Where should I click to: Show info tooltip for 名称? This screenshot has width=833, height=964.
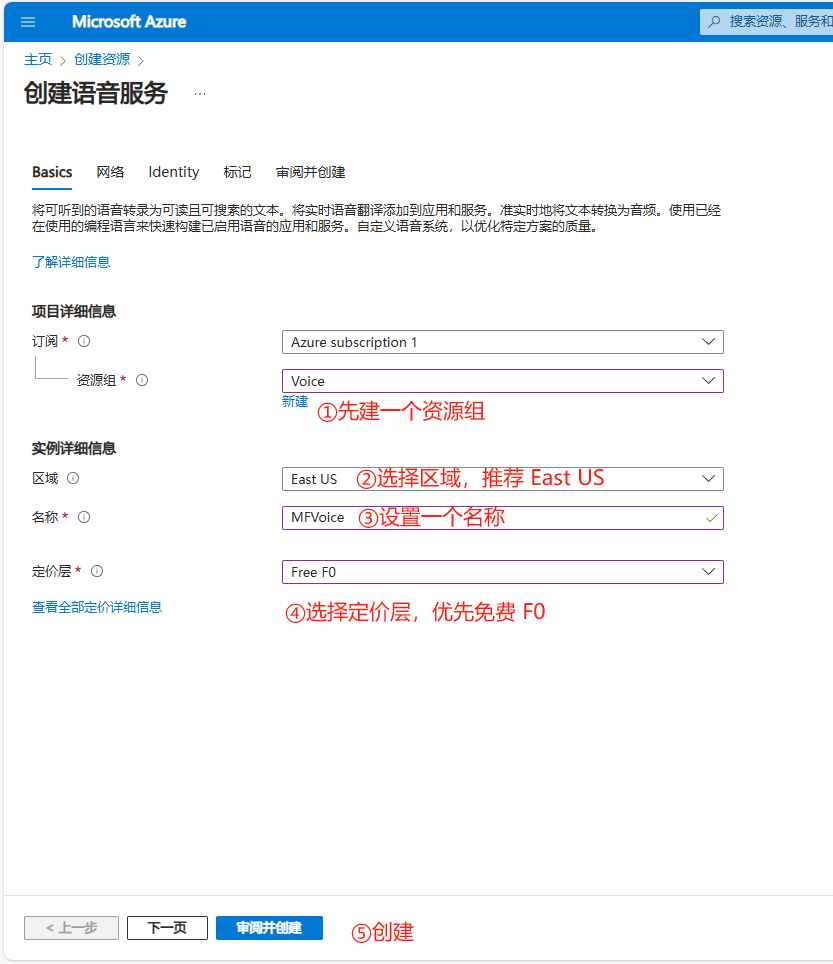pyautogui.click(x=84, y=517)
